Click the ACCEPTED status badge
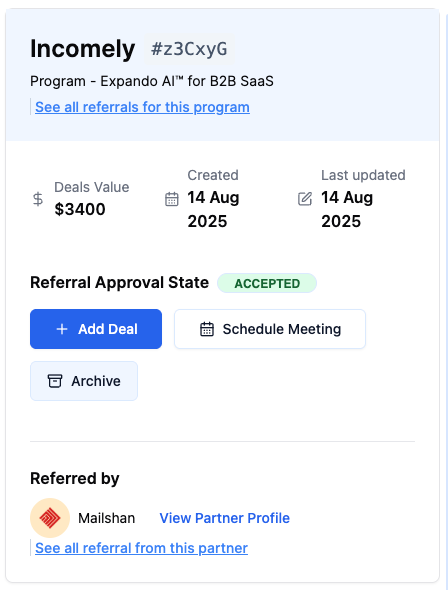Viewport: 448px width, 590px height. tap(267, 283)
